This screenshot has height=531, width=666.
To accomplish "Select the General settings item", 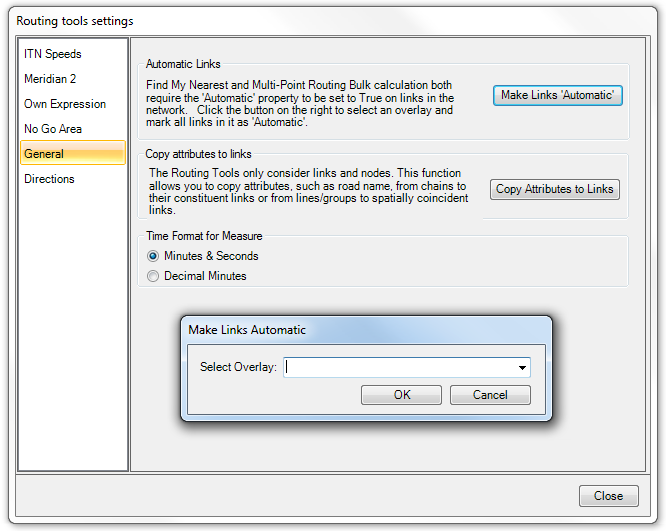I will (44, 154).
